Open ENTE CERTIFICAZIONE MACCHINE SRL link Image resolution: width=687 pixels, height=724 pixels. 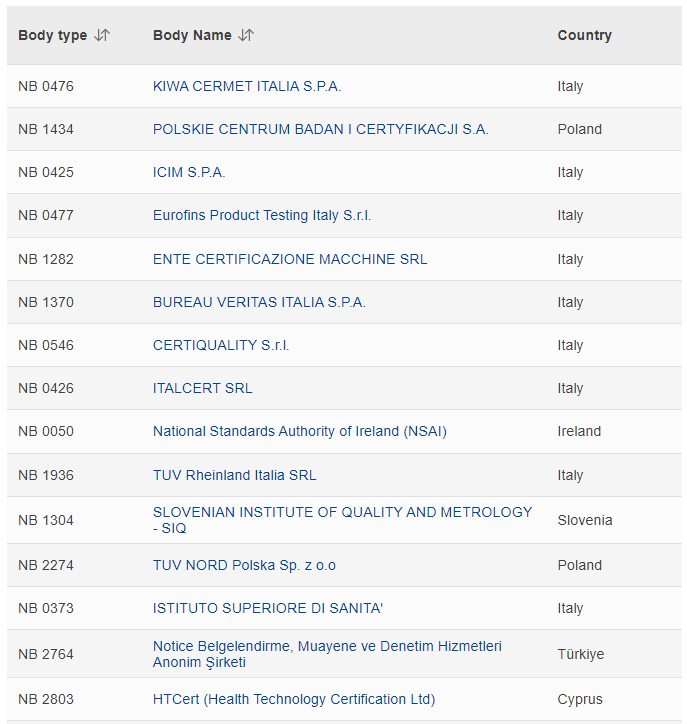(x=290, y=259)
